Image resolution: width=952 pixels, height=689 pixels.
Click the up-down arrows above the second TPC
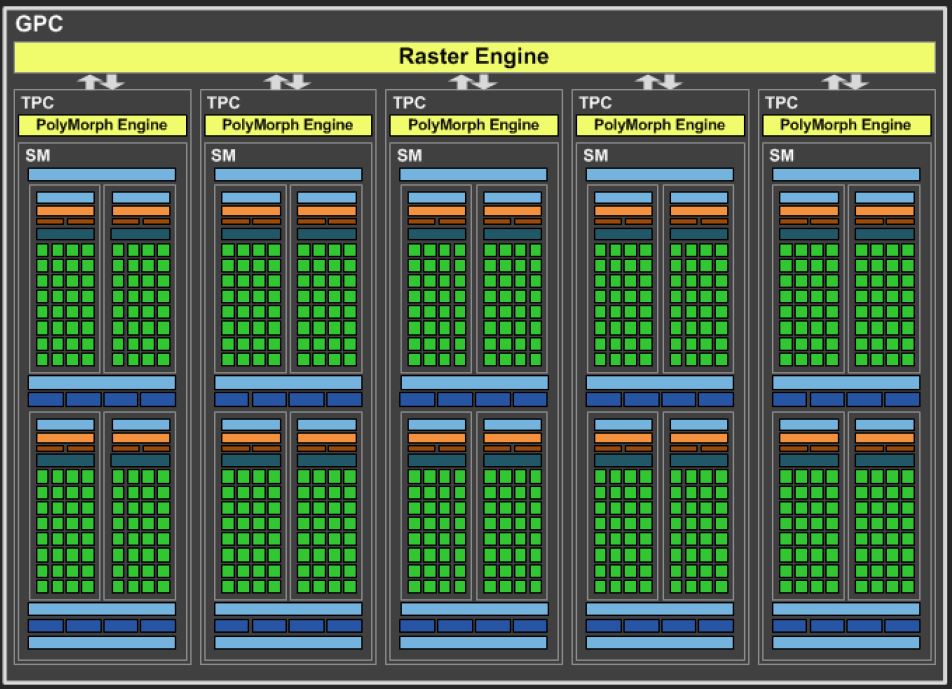(x=287, y=82)
